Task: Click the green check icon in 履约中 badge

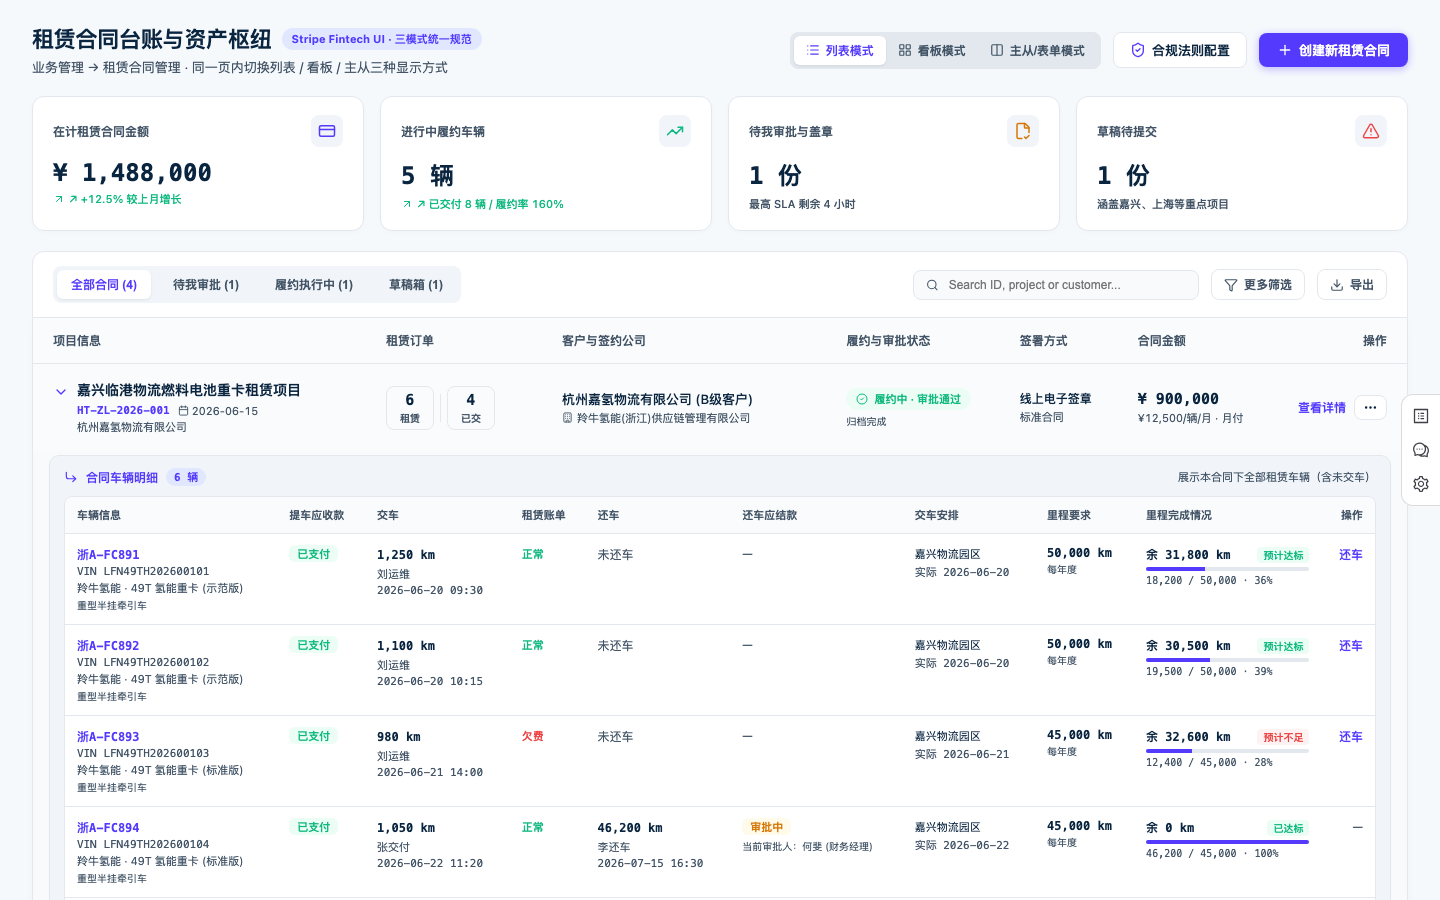Action: pyautogui.click(x=862, y=399)
